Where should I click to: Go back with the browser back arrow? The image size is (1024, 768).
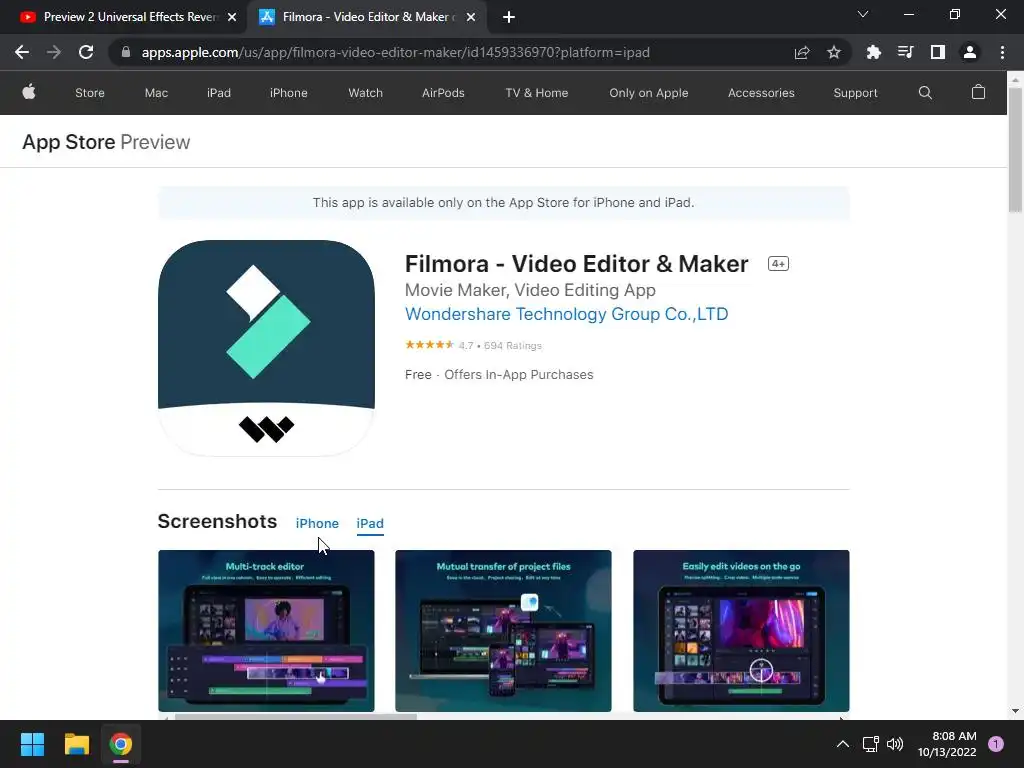tap(22, 52)
